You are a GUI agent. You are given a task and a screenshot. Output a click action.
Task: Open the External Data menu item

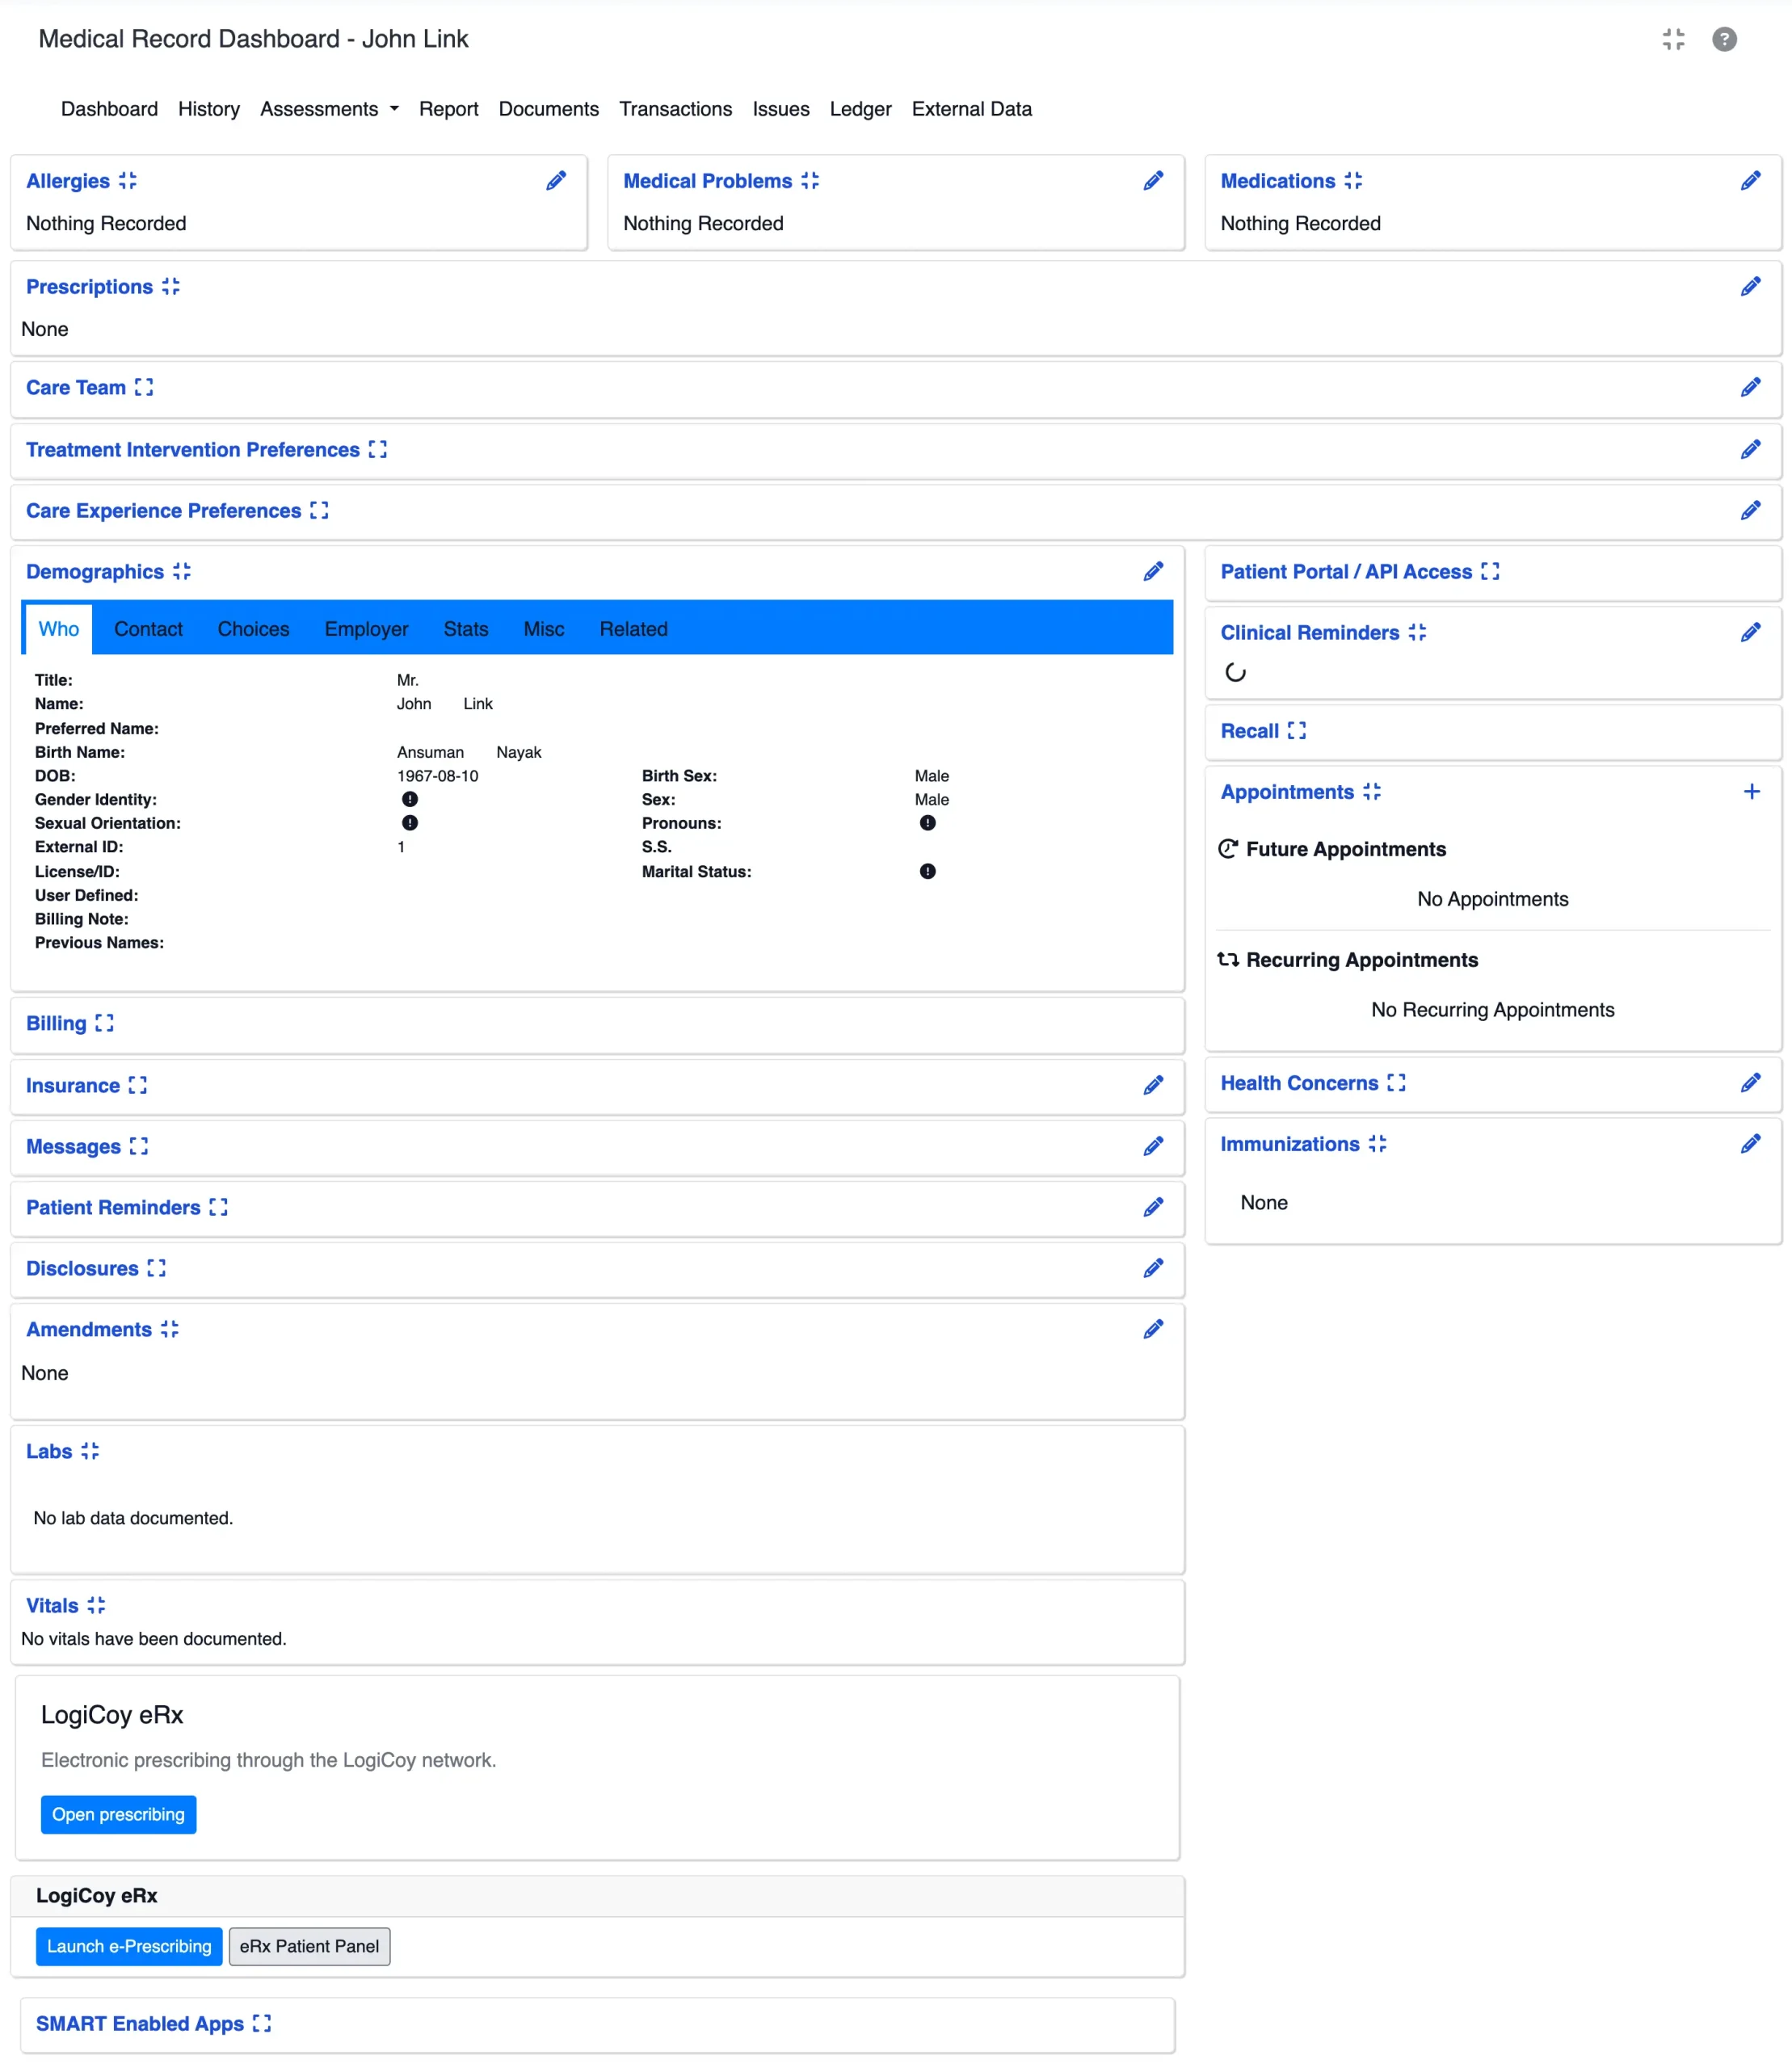[x=971, y=109]
